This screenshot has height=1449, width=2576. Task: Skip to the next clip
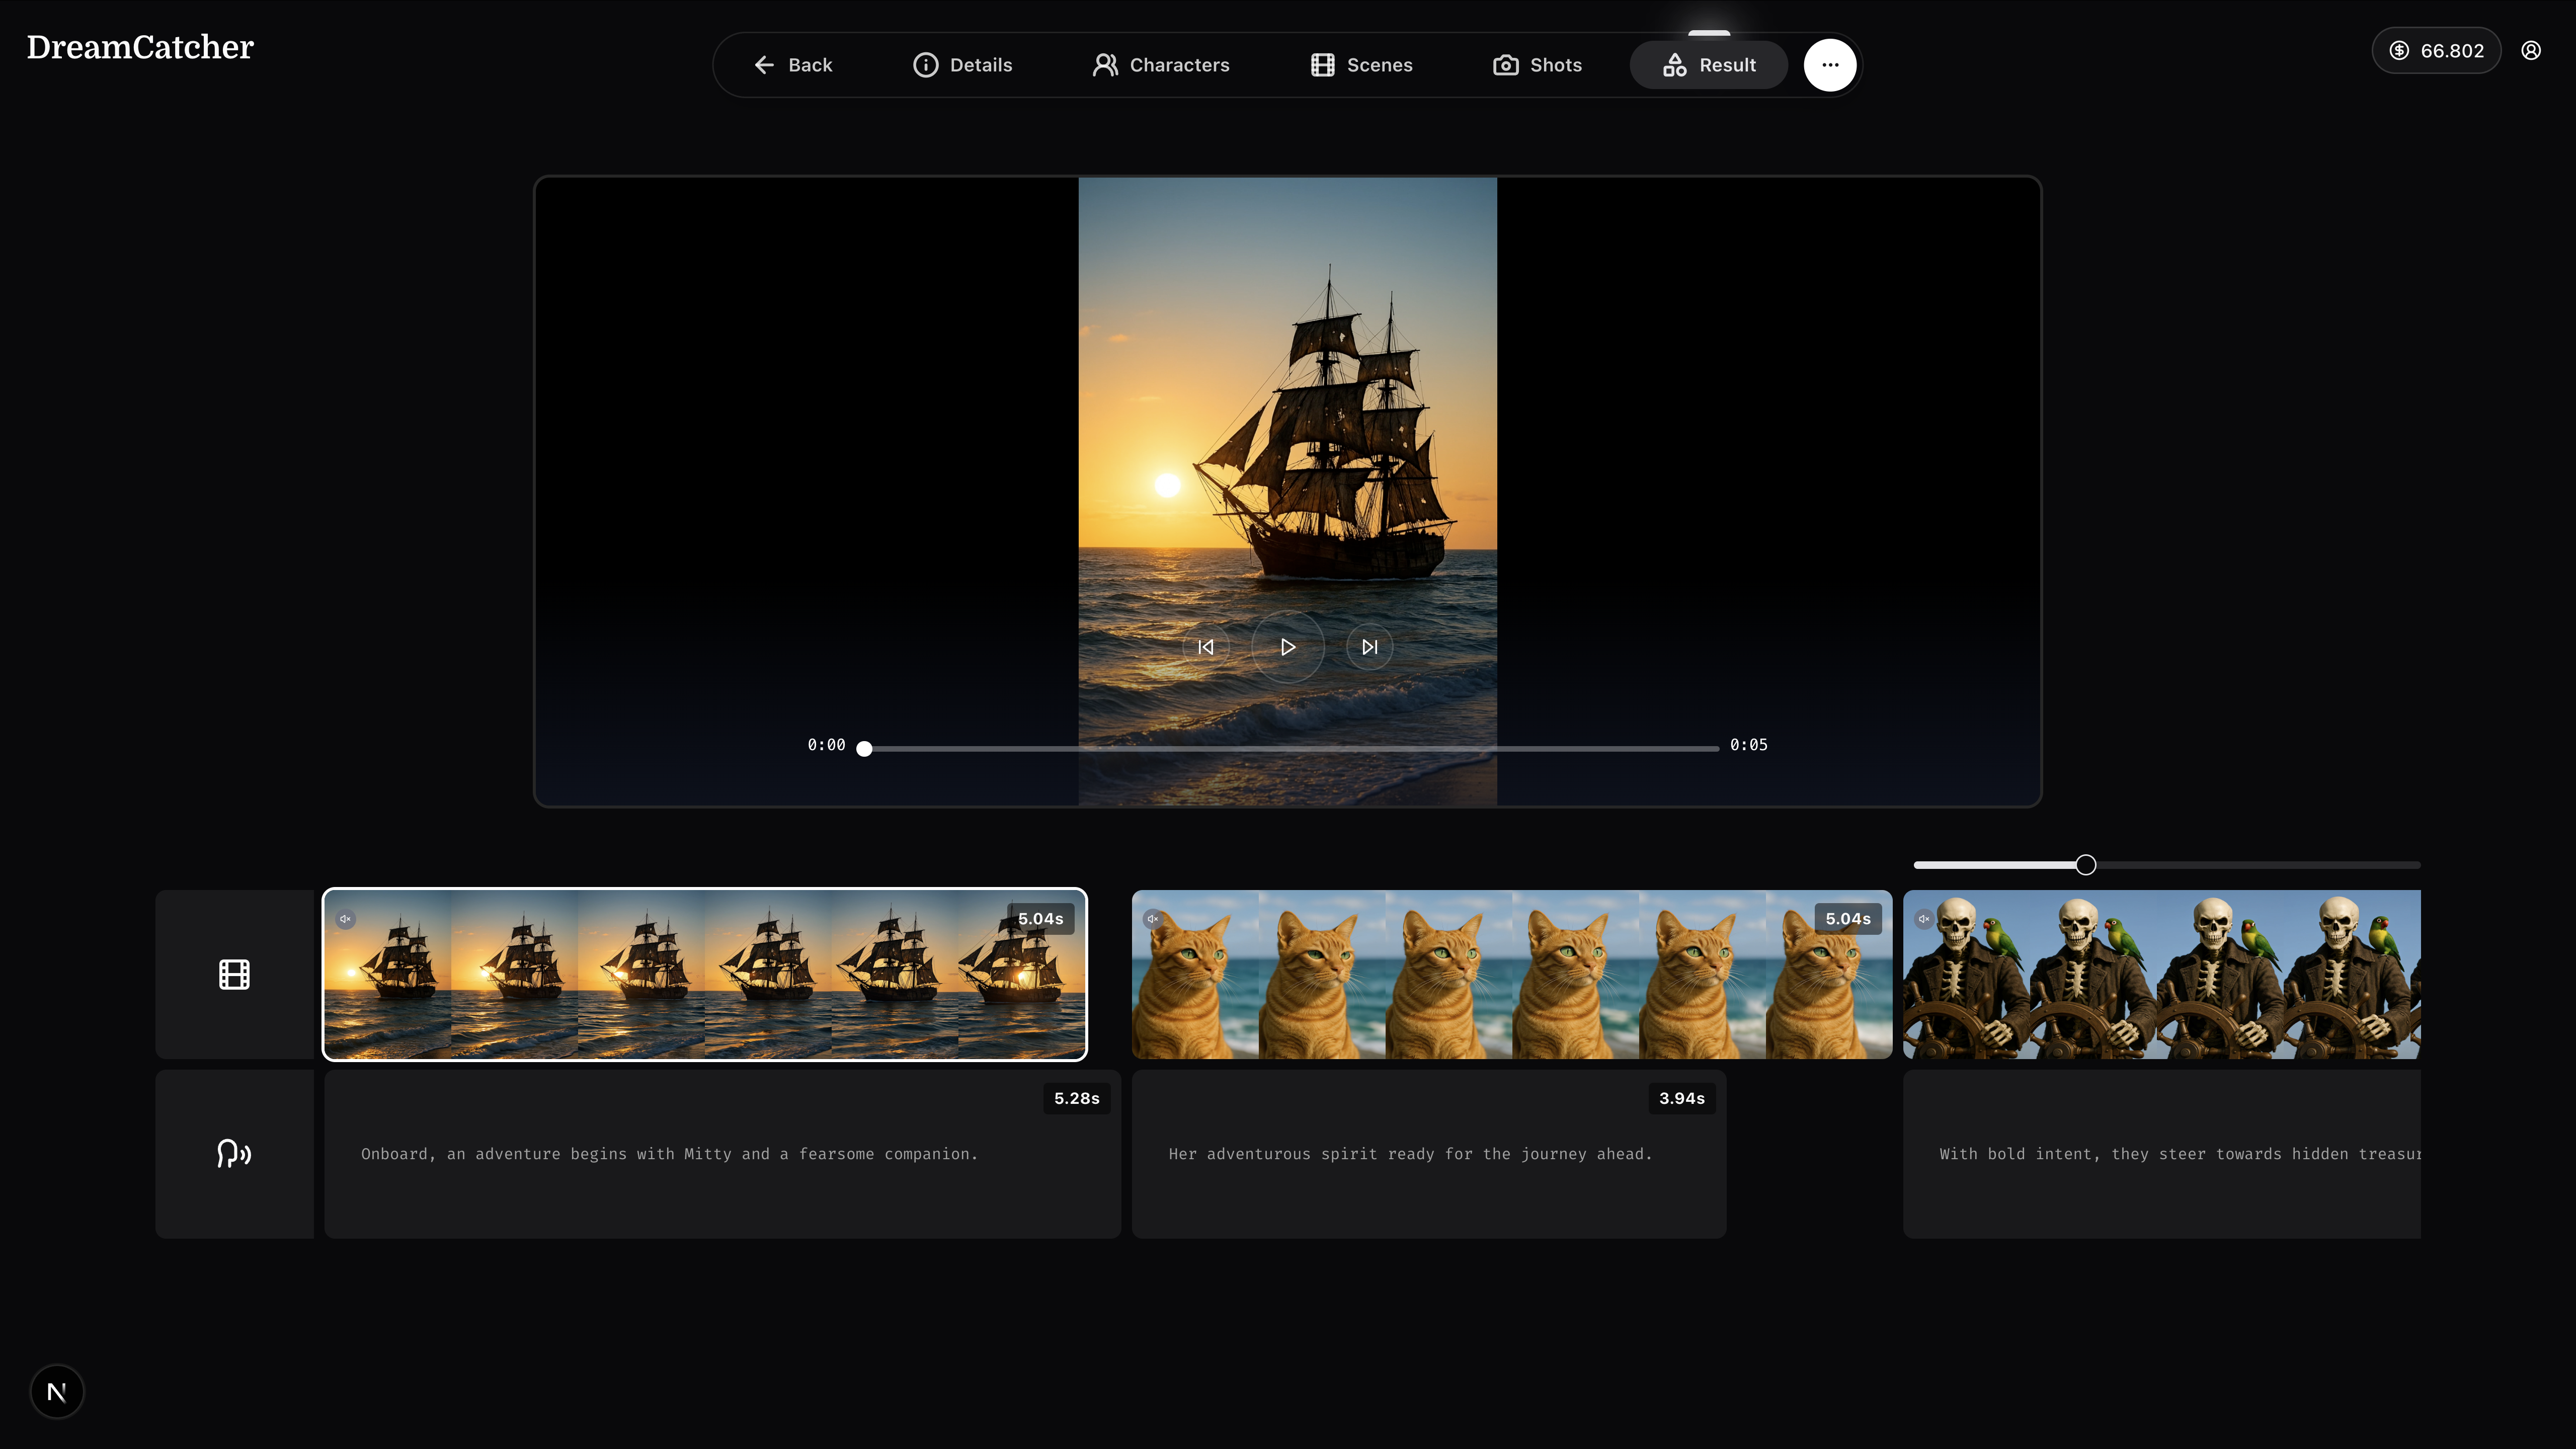(x=1369, y=647)
